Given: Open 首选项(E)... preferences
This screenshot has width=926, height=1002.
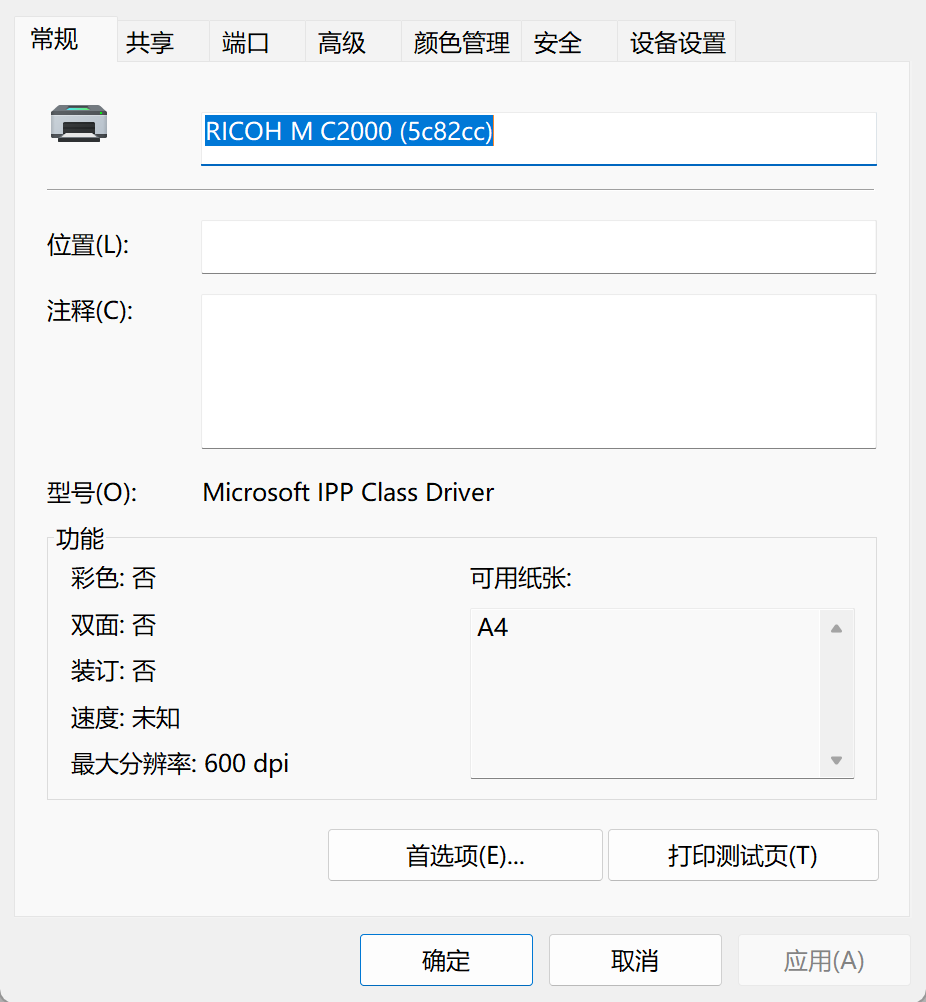Looking at the screenshot, I should click(x=465, y=855).
